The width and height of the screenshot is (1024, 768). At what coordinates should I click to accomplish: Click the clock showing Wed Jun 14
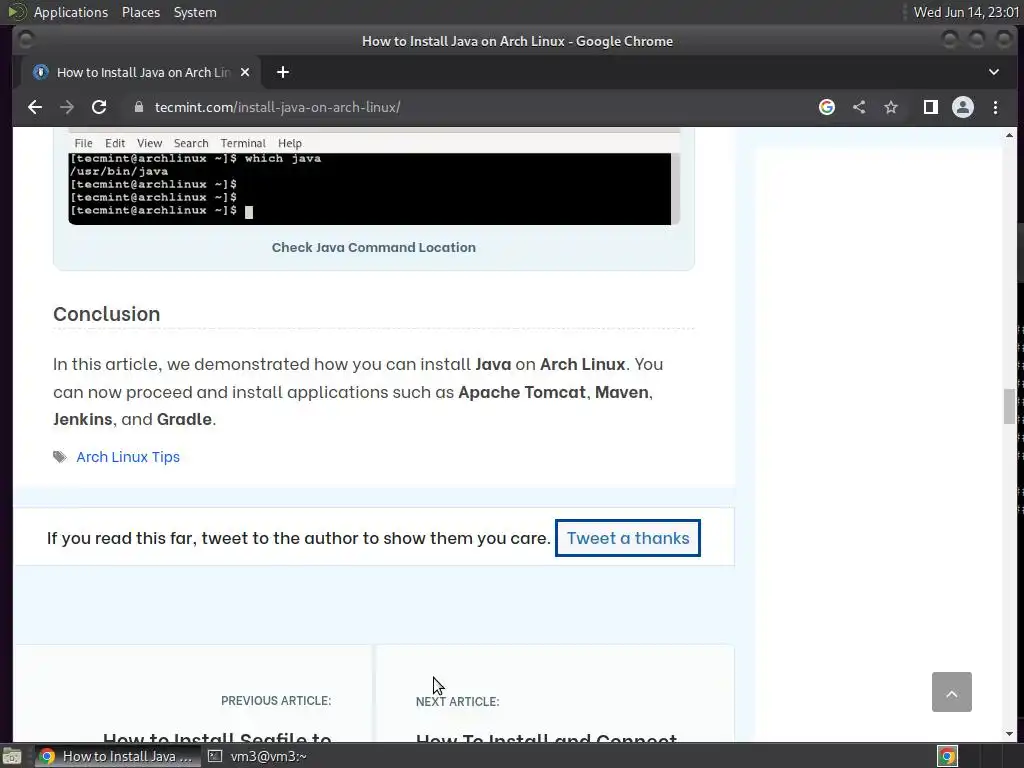click(966, 12)
